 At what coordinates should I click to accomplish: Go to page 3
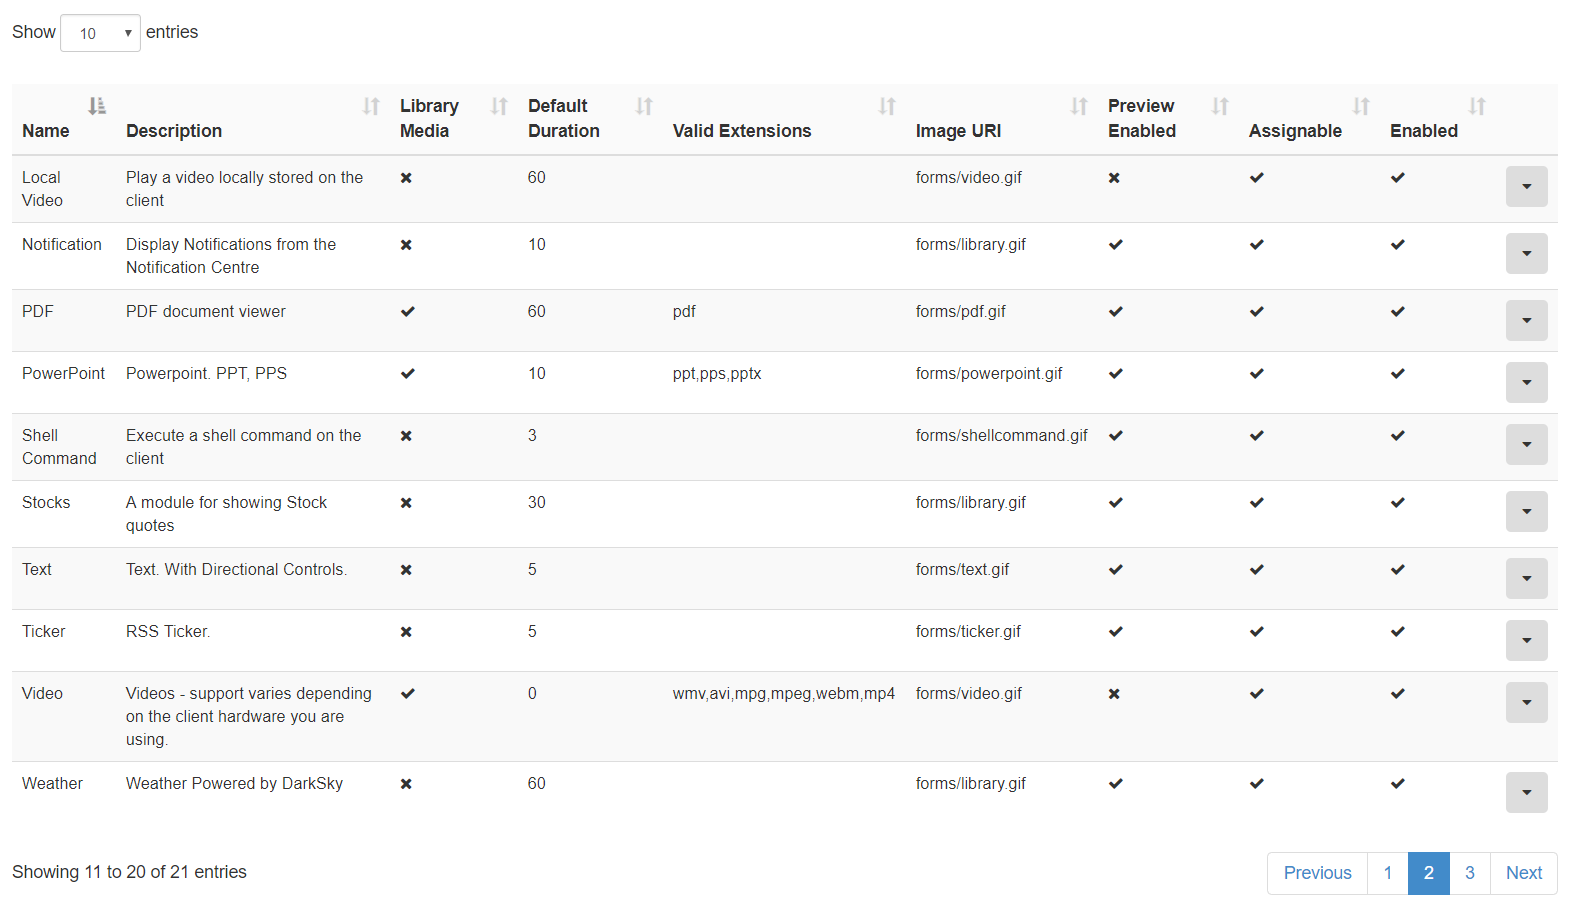point(1470,873)
